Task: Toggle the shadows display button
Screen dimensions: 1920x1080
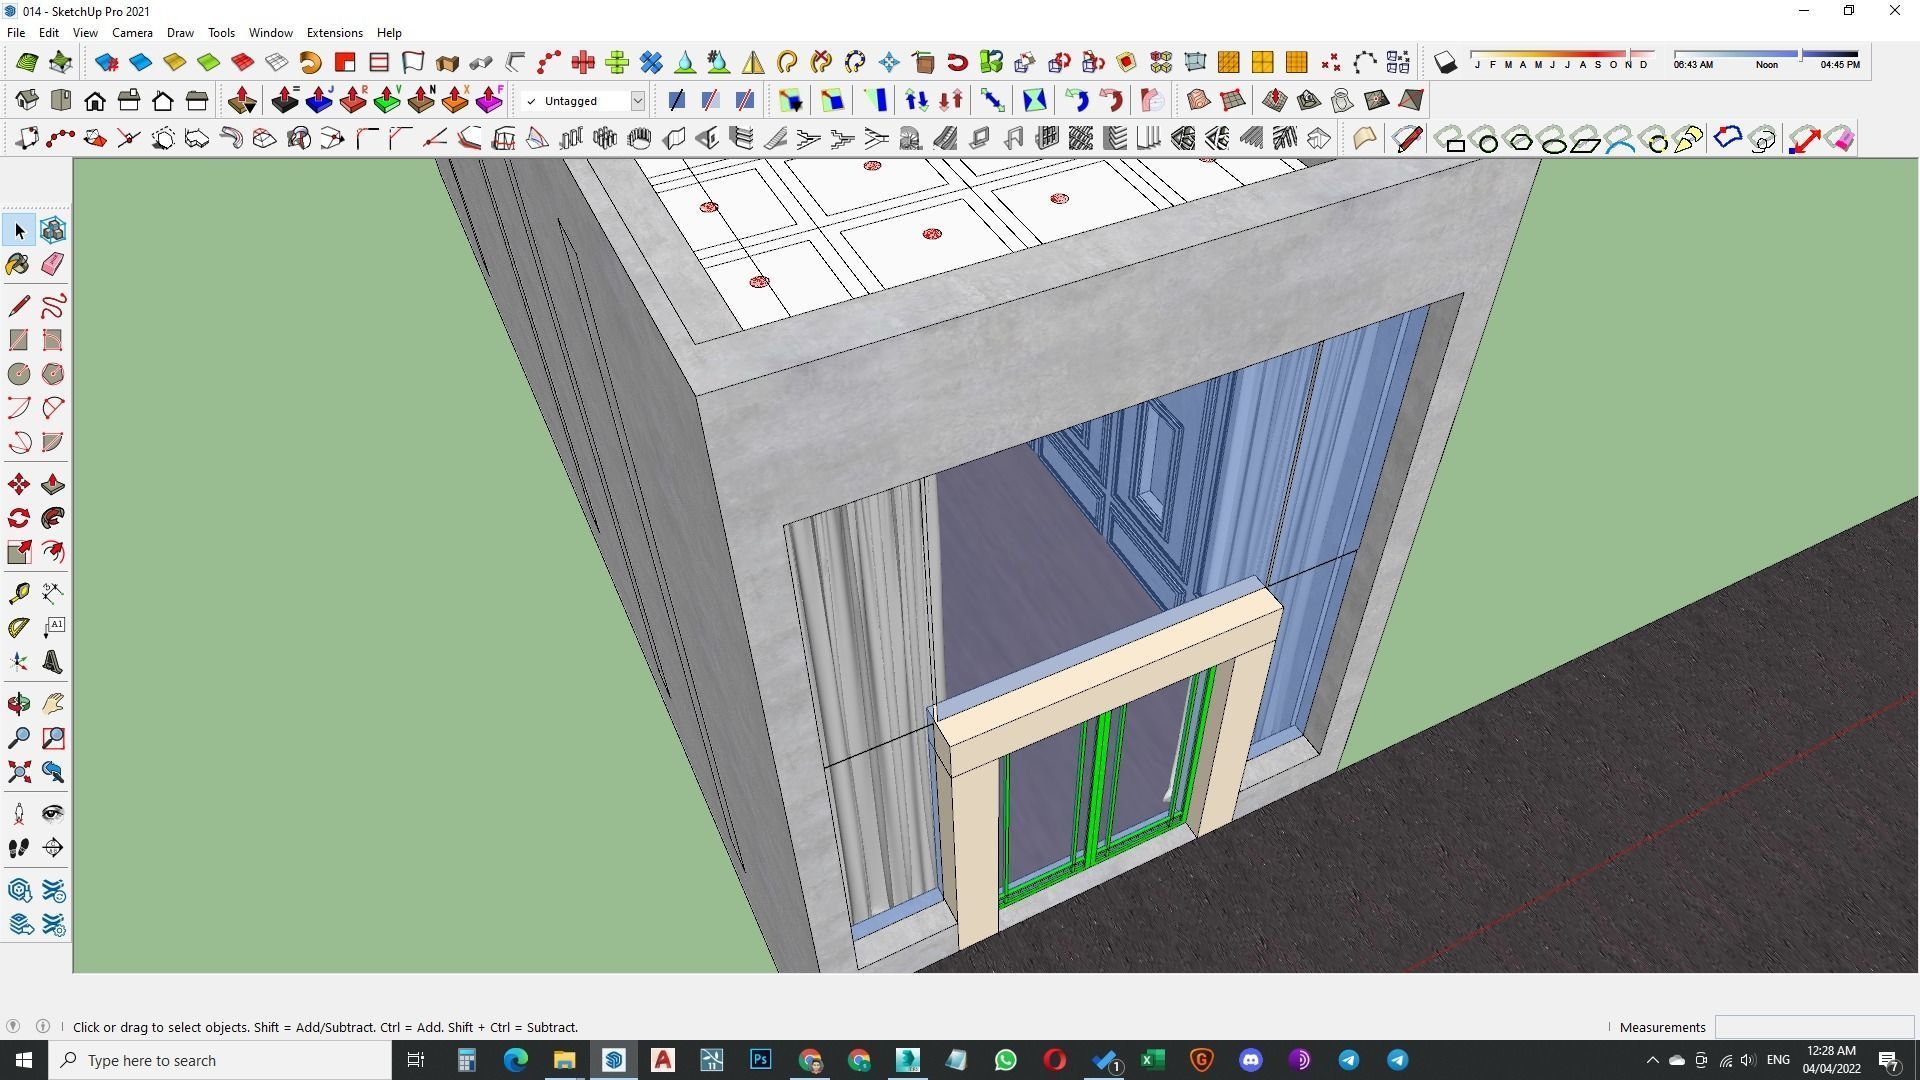Action: [1445, 63]
